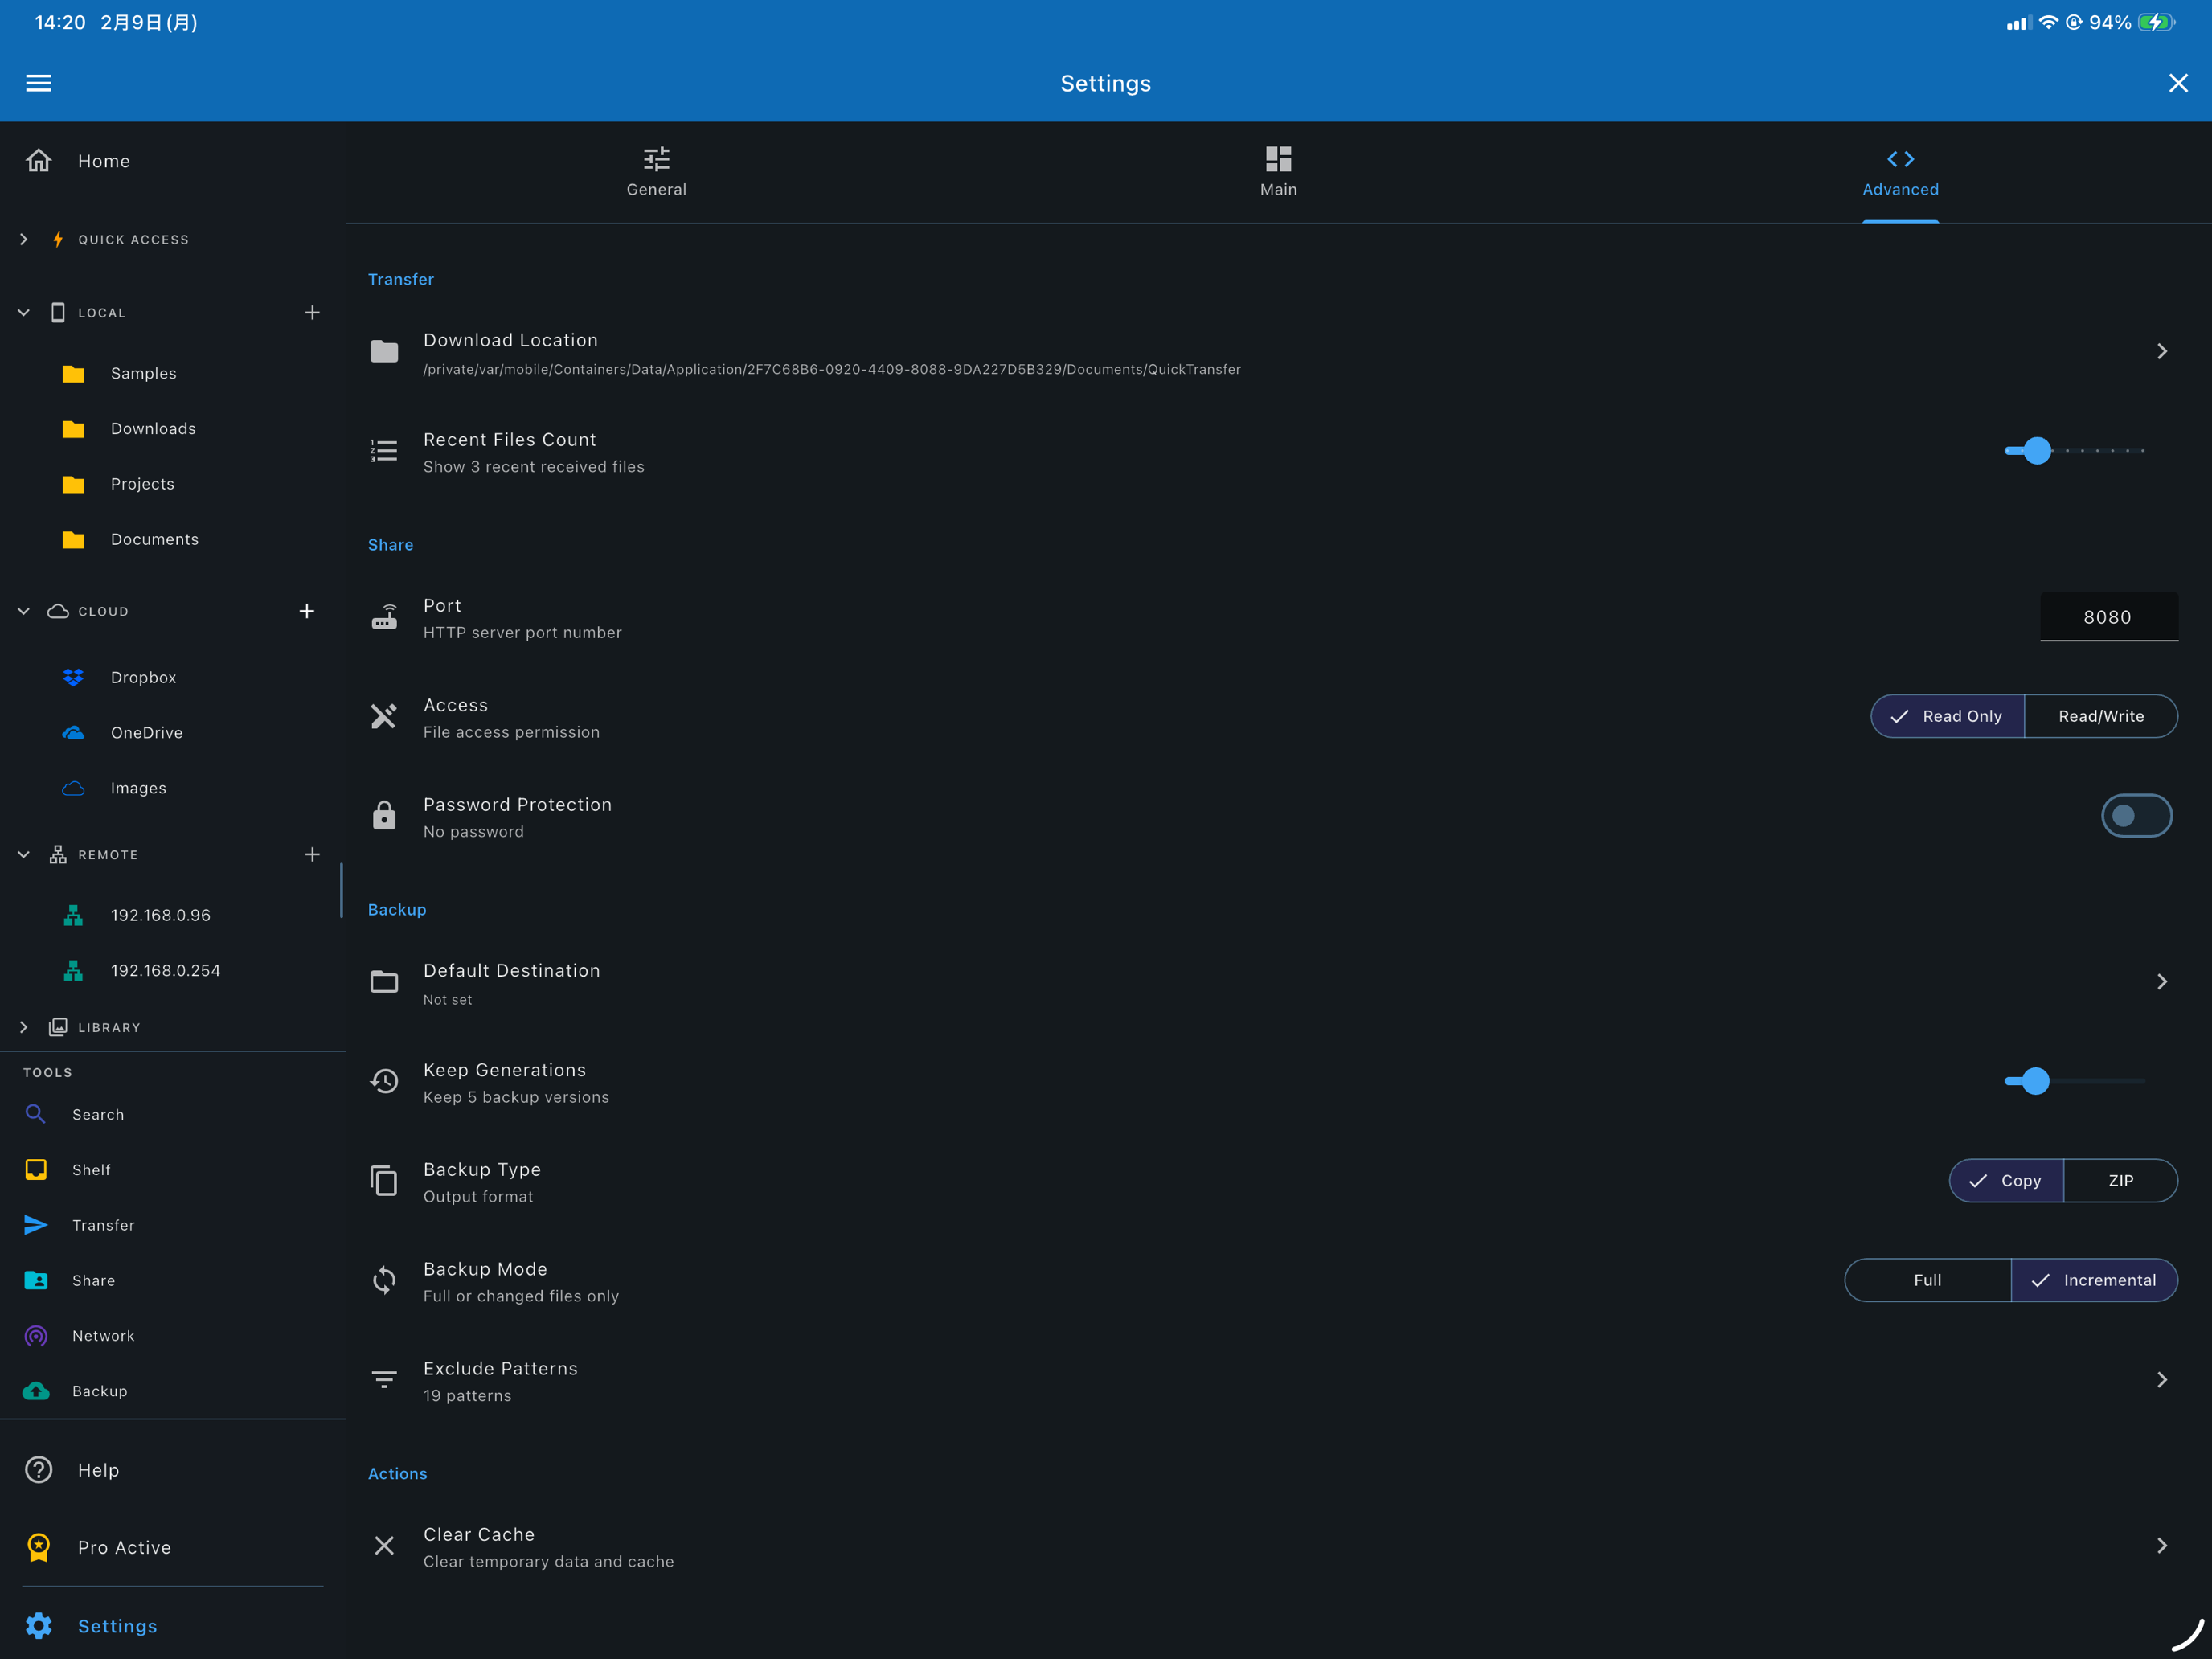Expand the LIBRARY section

[23, 1027]
